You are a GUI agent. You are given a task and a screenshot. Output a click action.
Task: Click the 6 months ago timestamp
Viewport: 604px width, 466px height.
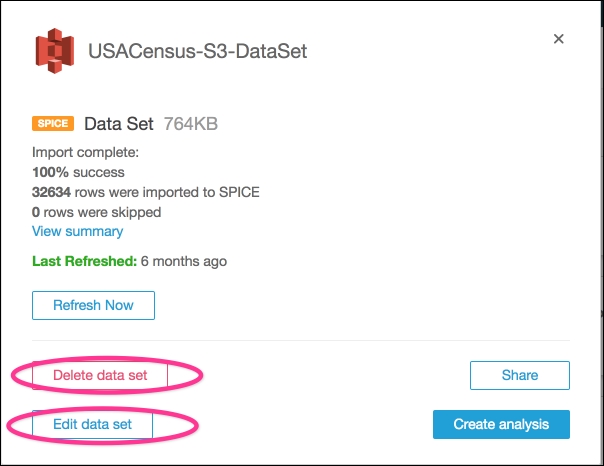click(184, 261)
